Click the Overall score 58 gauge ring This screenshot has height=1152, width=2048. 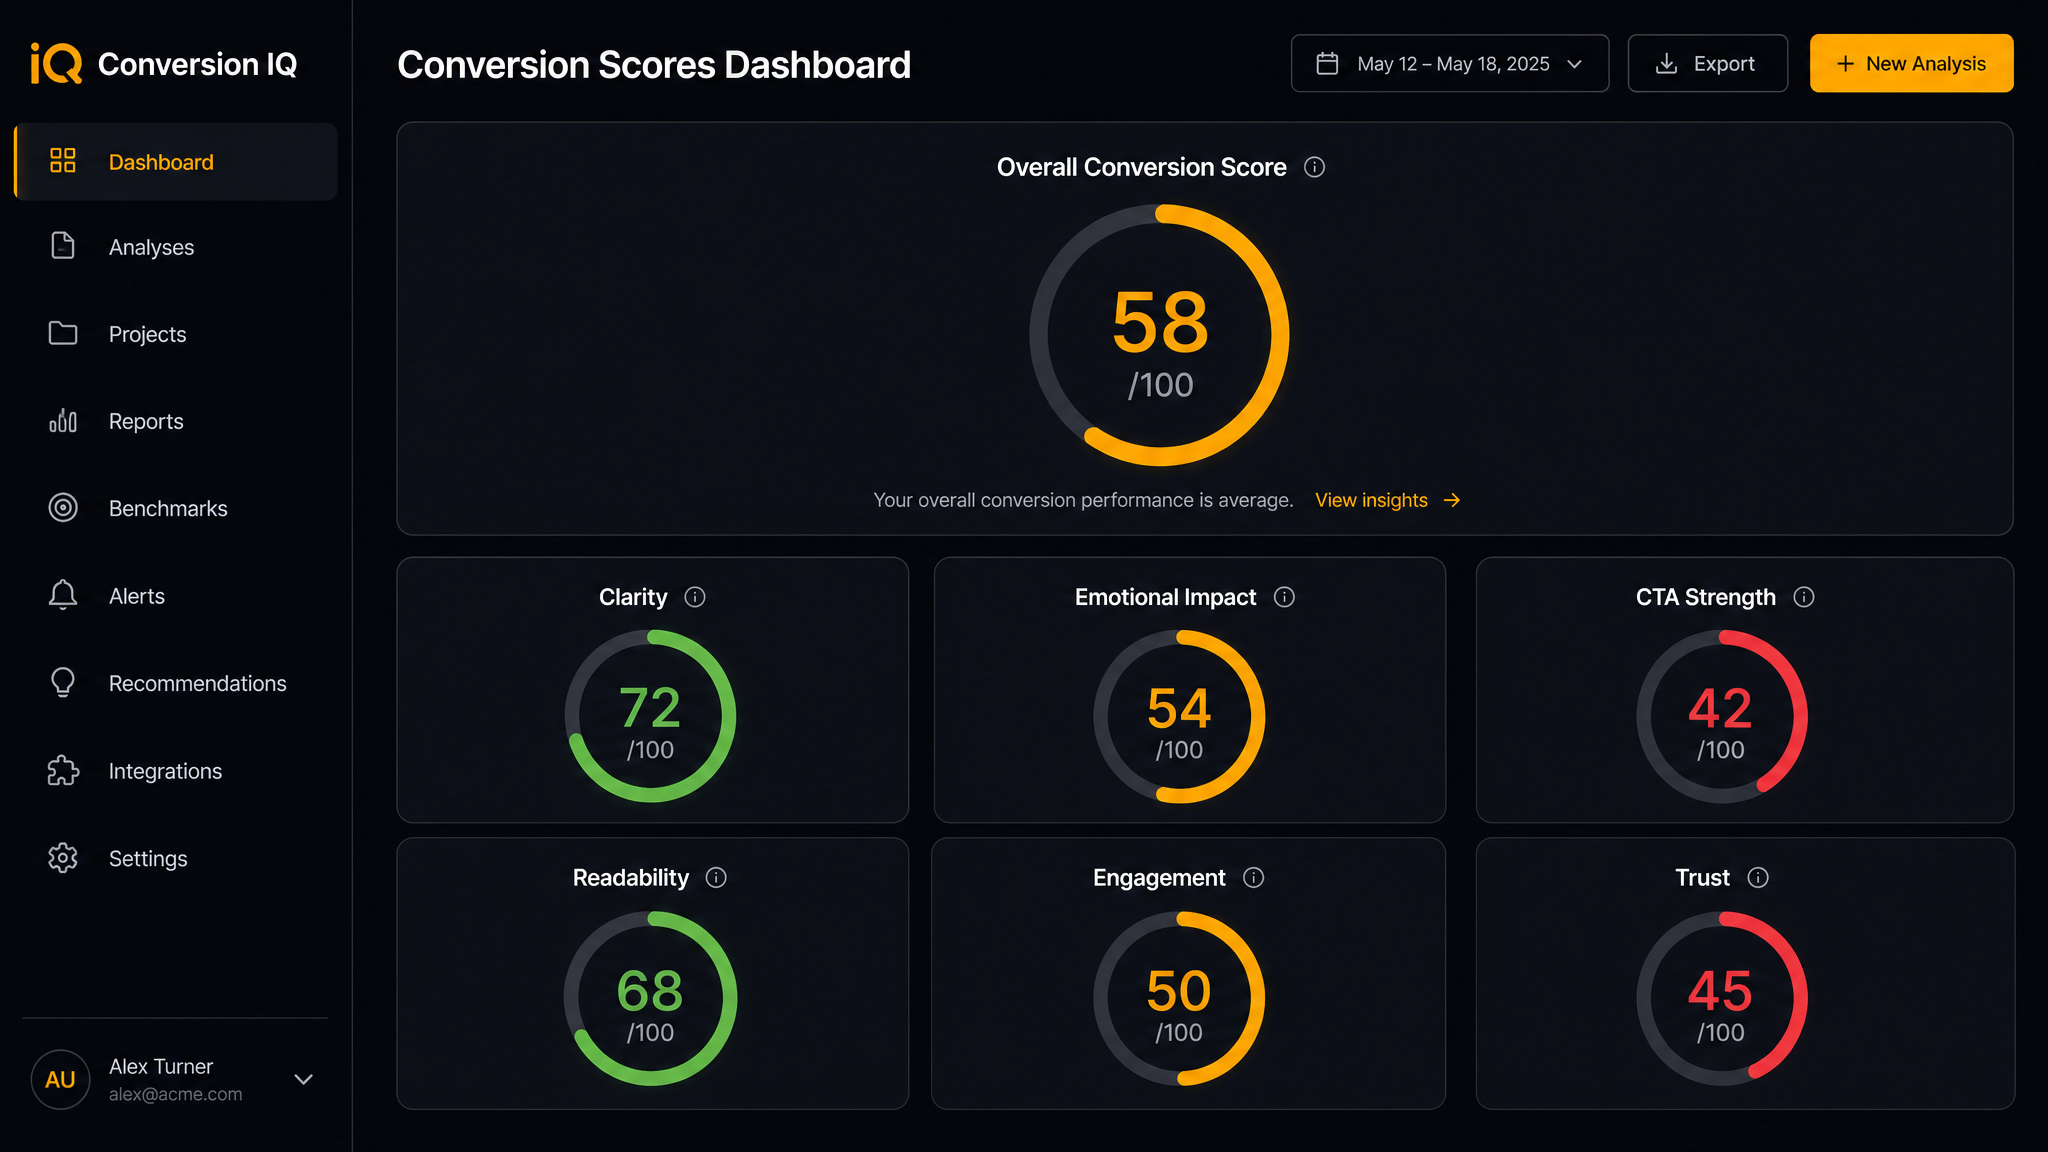click(x=1160, y=335)
